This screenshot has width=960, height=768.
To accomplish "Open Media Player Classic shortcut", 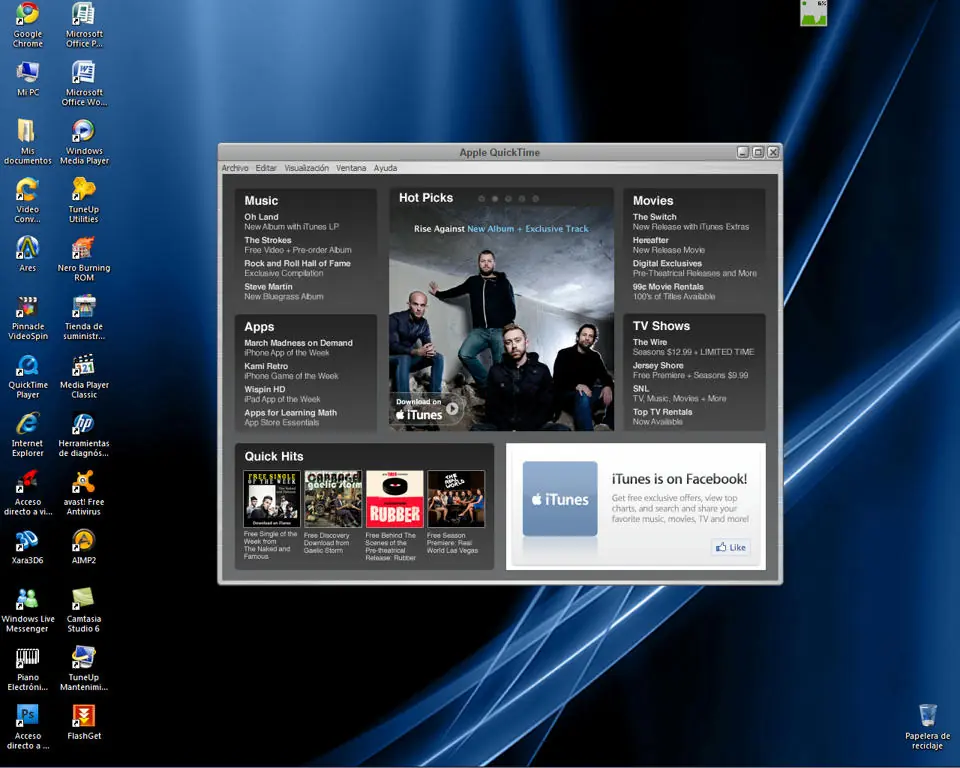I will pos(84,375).
